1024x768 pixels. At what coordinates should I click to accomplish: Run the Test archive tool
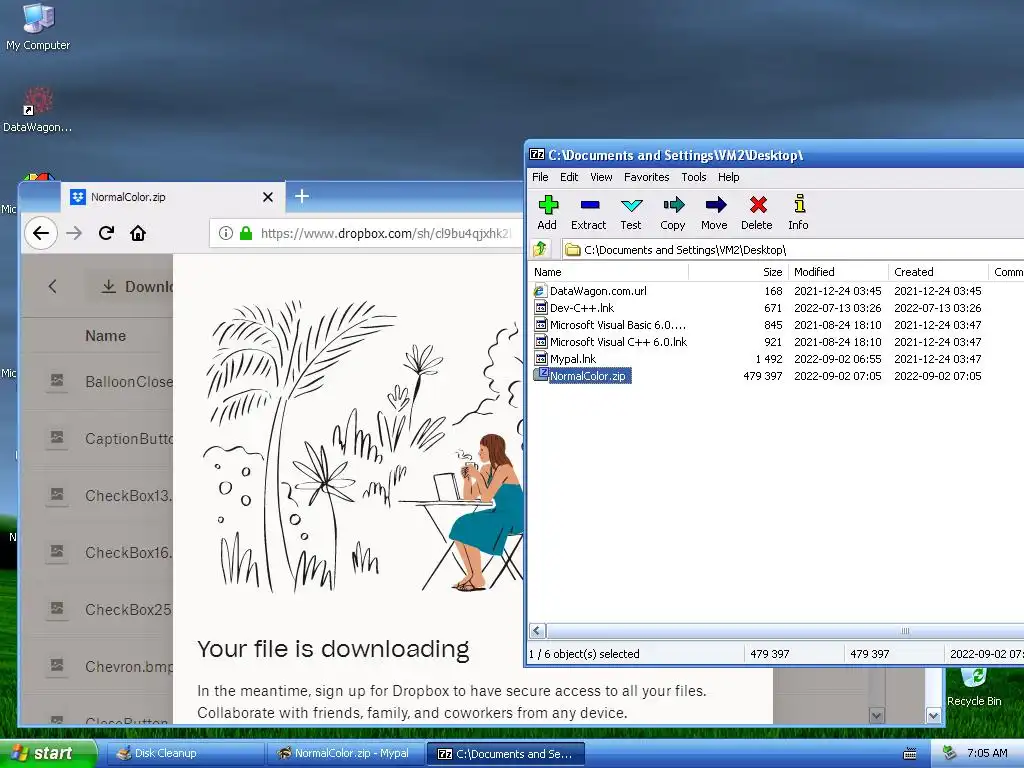pos(631,213)
